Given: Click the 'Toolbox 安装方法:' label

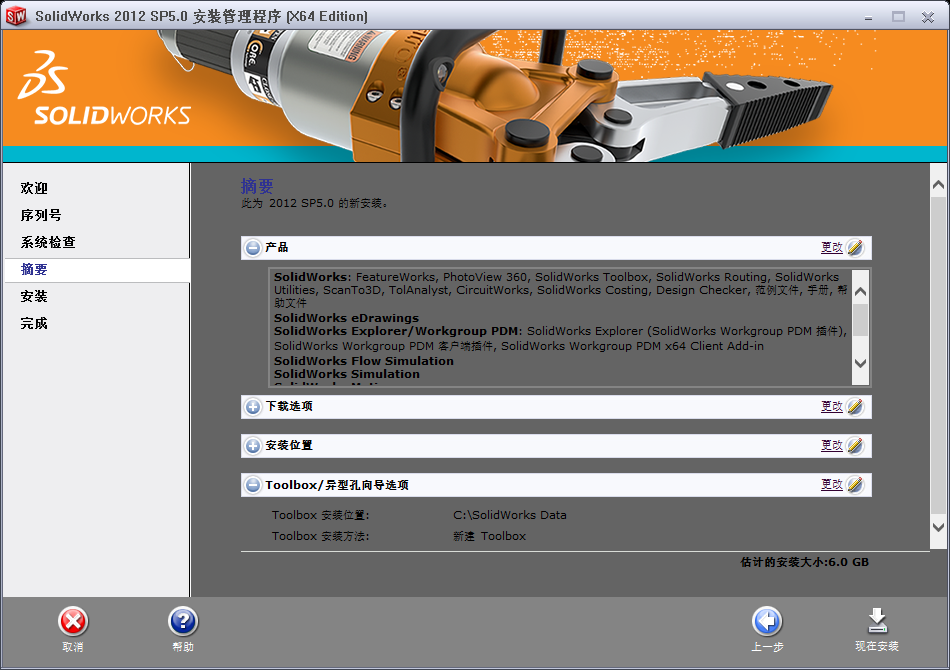Looking at the screenshot, I should click(x=321, y=536).
